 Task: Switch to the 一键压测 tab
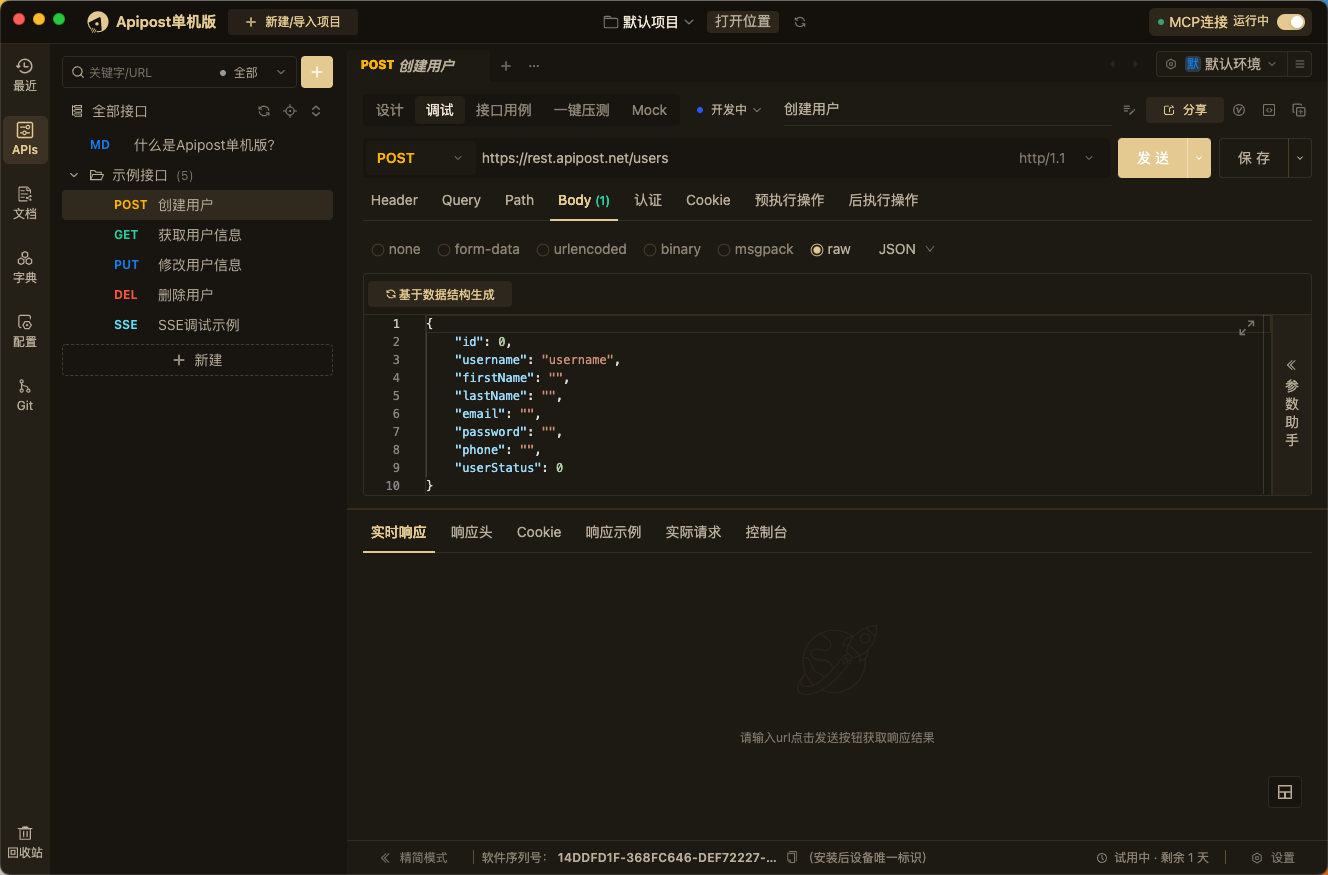[x=581, y=110]
